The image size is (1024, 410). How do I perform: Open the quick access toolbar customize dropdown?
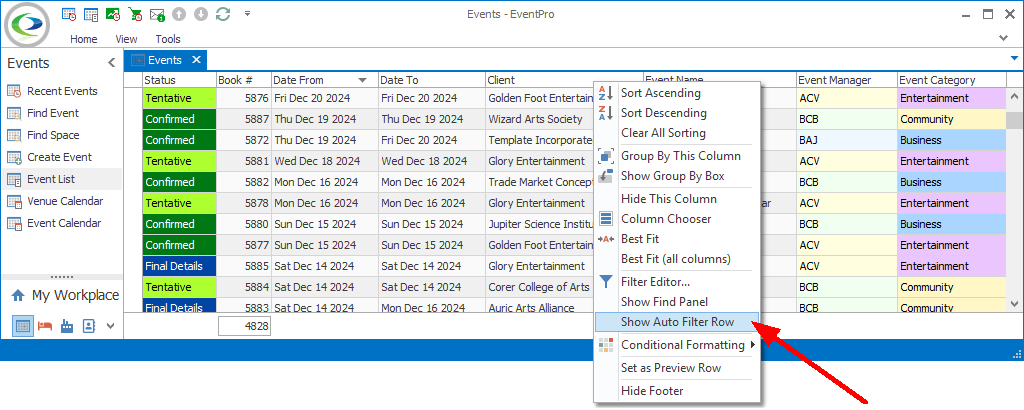point(248,13)
